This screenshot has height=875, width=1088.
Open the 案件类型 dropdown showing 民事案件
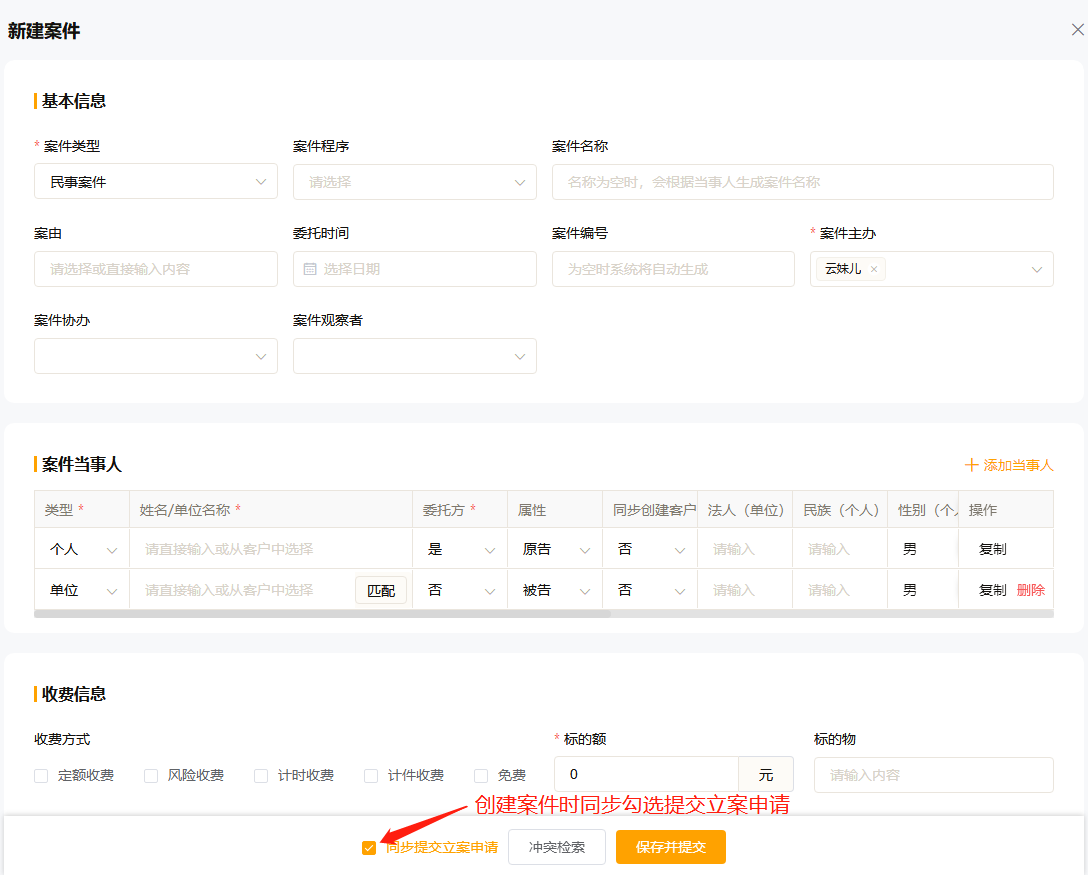(x=155, y=182)
